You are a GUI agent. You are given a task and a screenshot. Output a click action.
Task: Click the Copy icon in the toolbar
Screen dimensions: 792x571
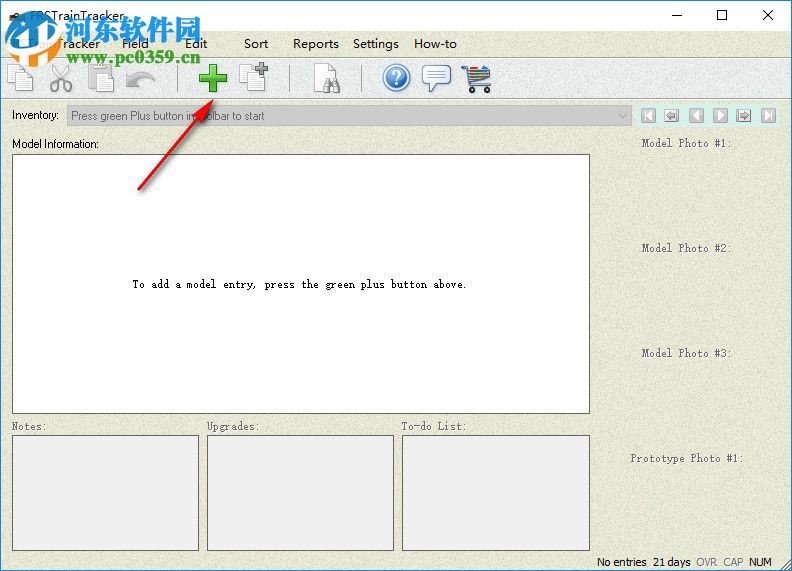20,78
